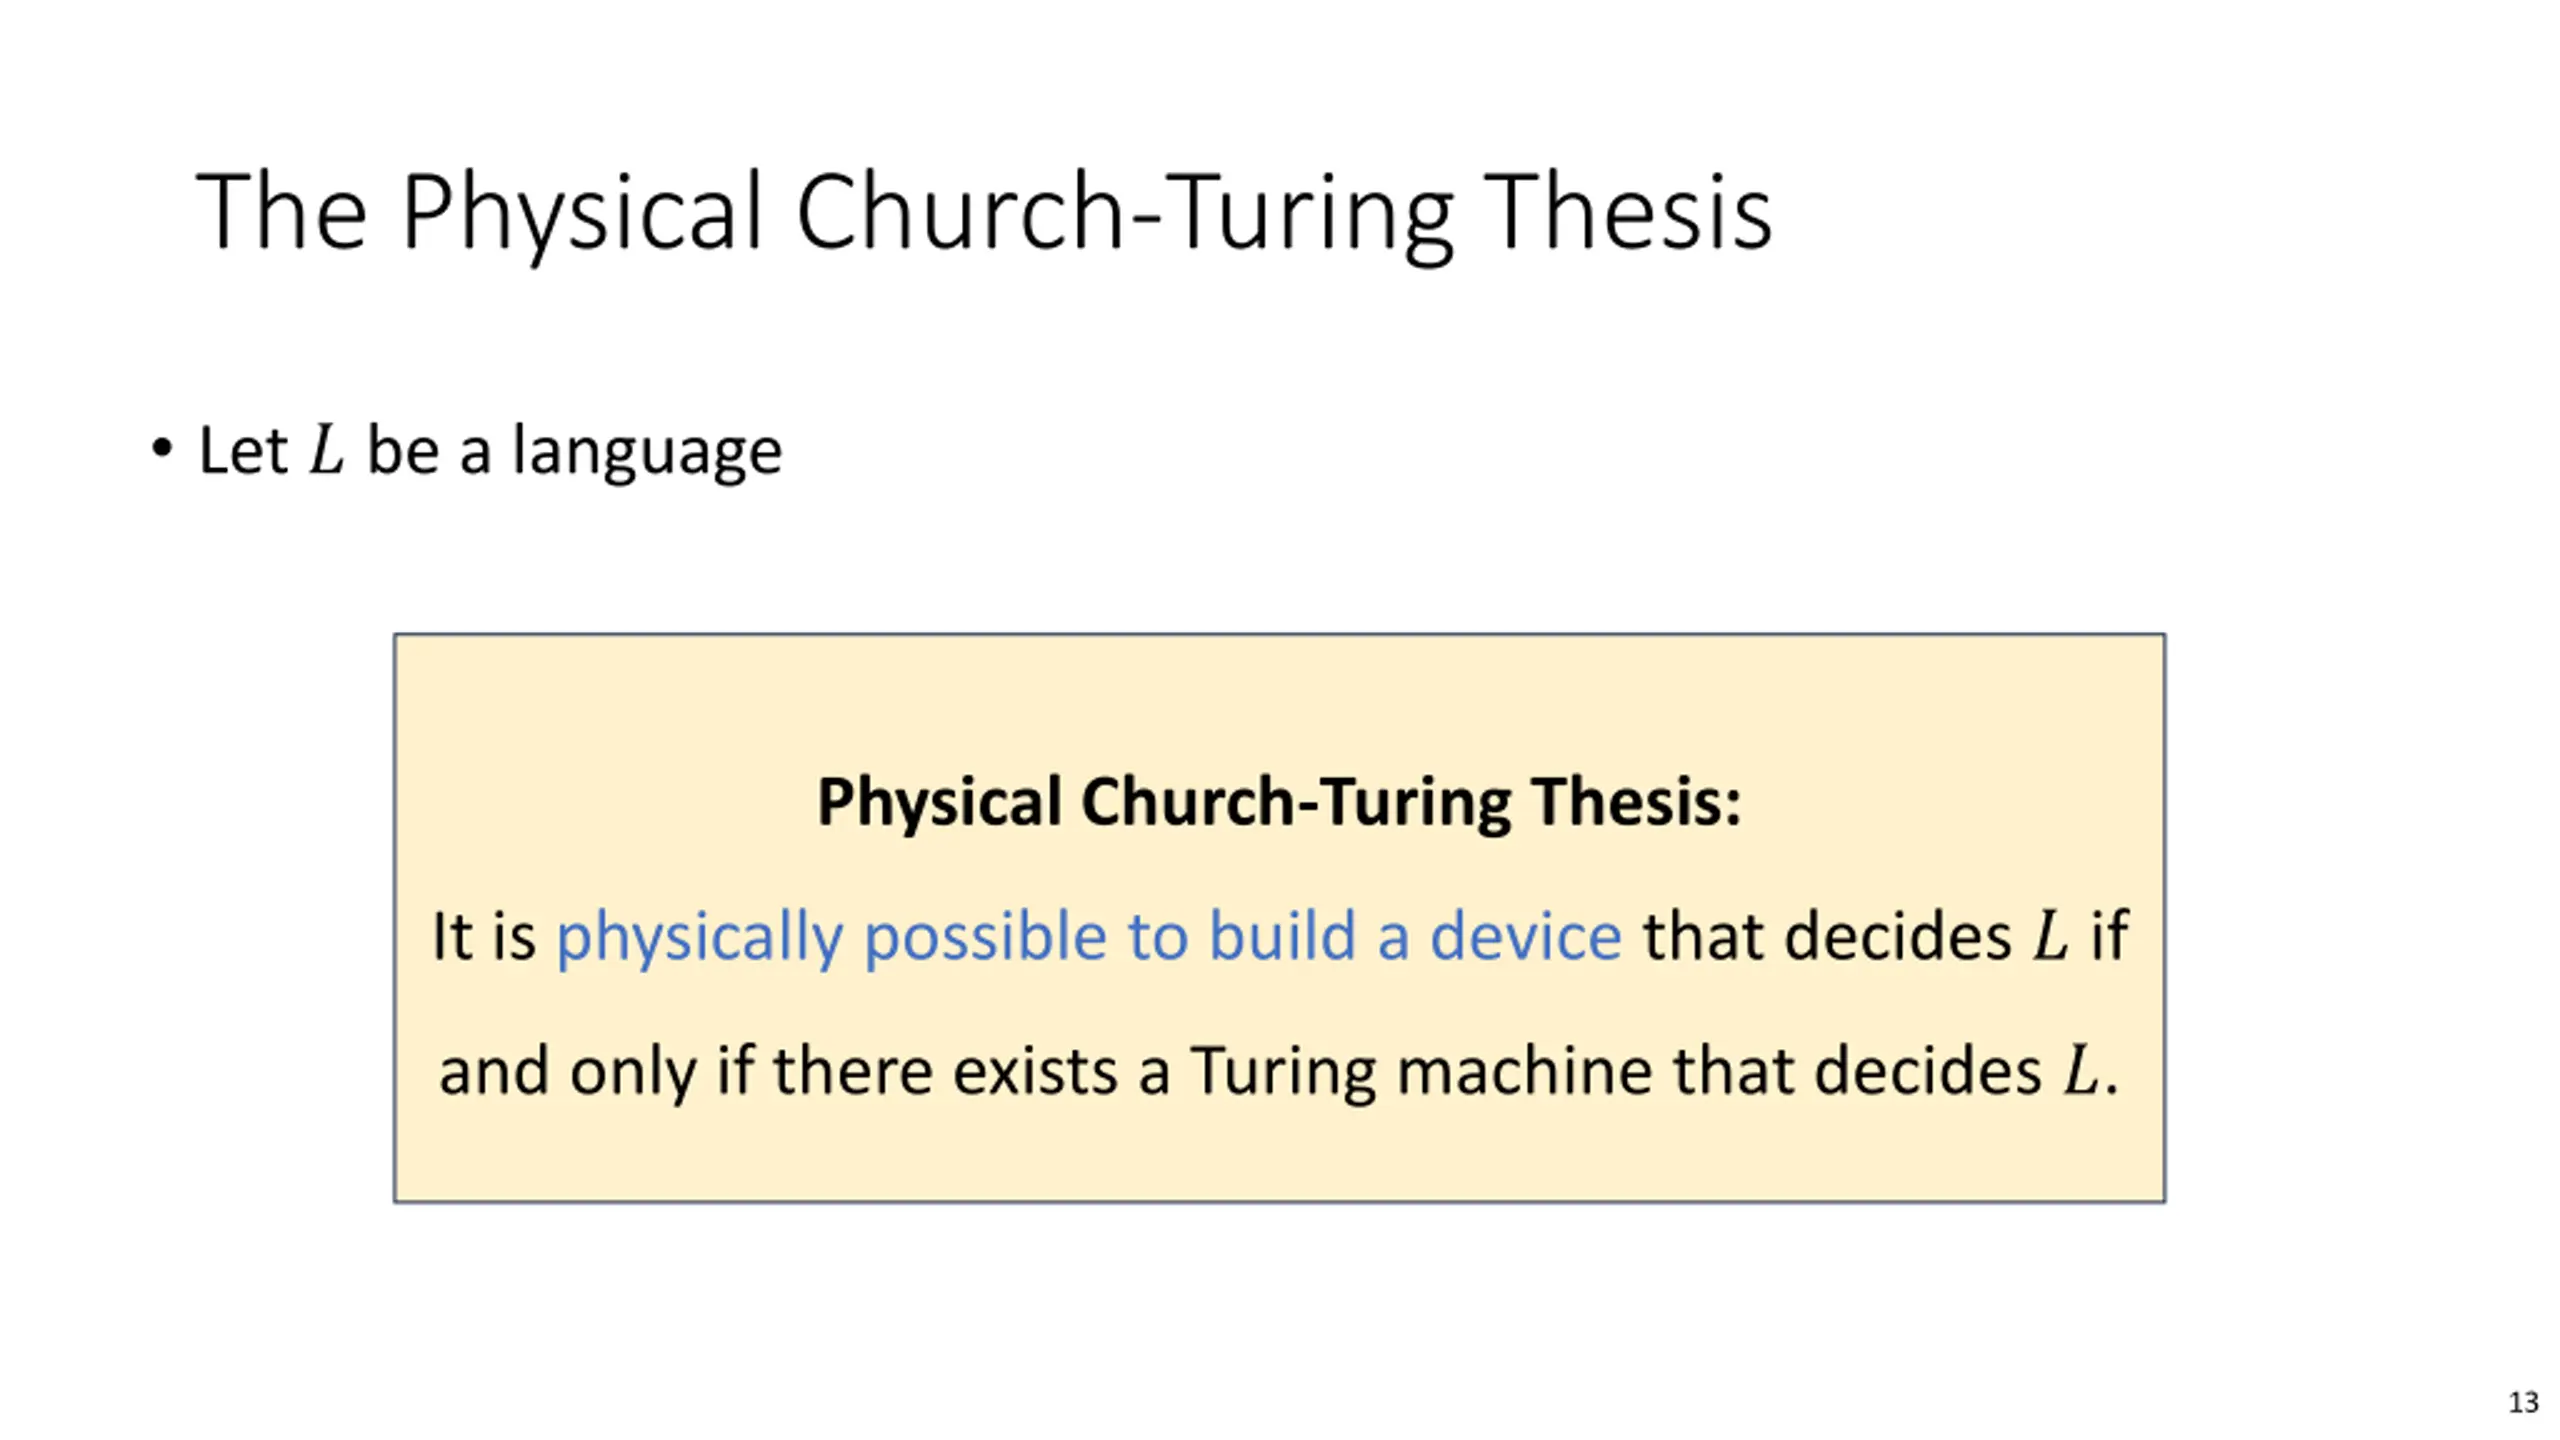Click empty yellow area of the thesis box
This screenshot has height=1440, width=2560.
click(x=1279, y=700)
